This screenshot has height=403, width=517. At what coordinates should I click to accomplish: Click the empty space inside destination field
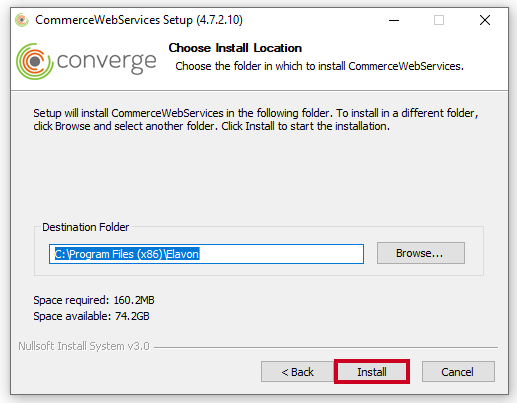[x=281, y=254]
